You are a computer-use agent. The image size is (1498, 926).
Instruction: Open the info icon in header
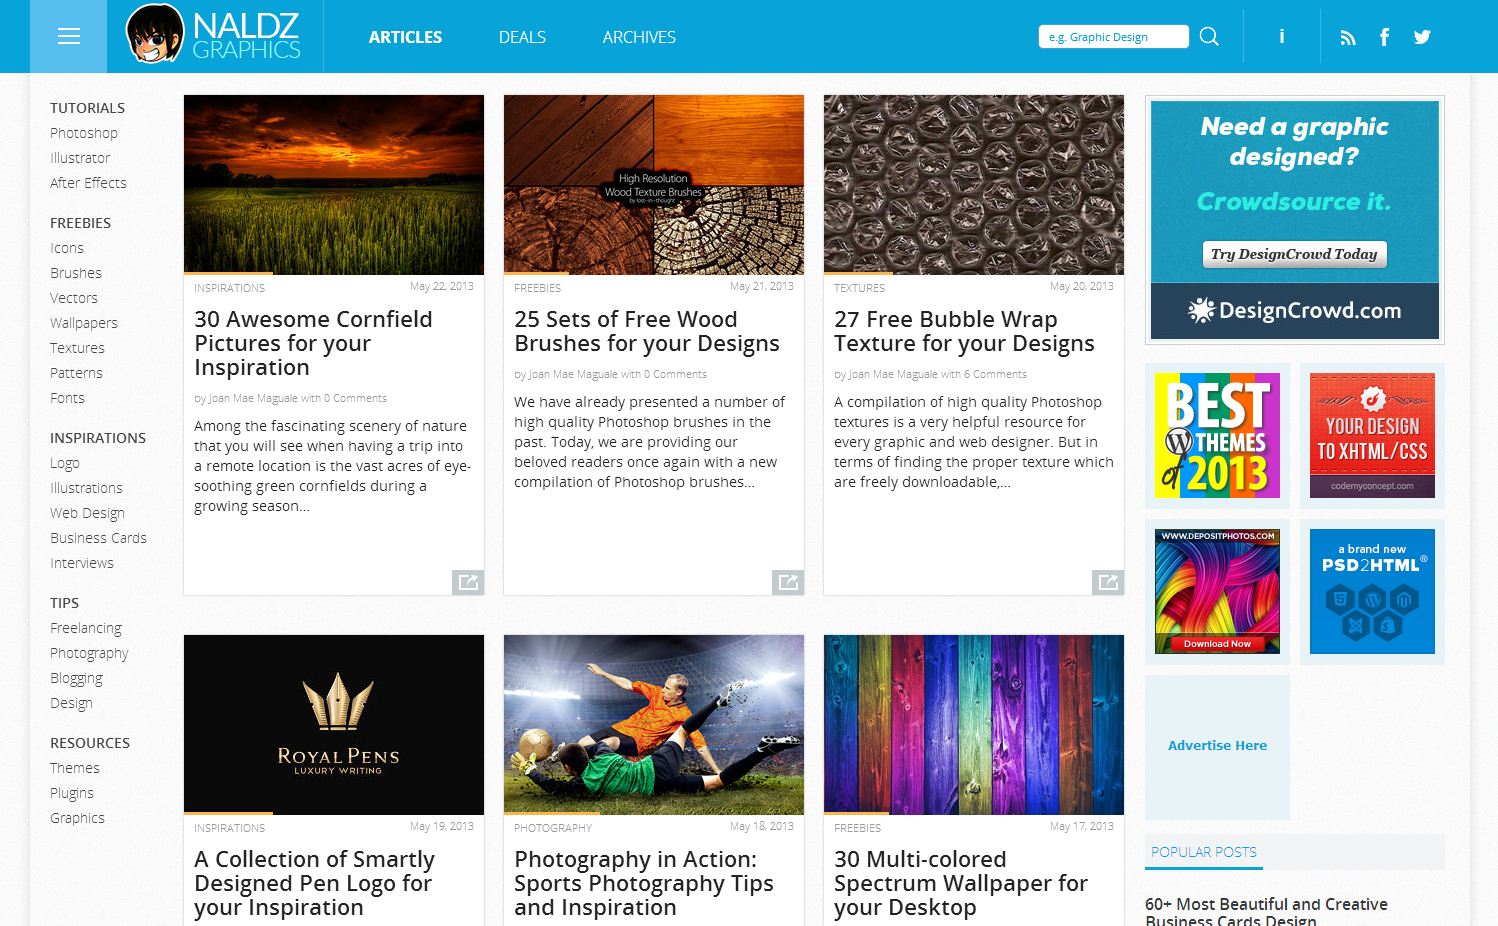tap(1281, 37)
